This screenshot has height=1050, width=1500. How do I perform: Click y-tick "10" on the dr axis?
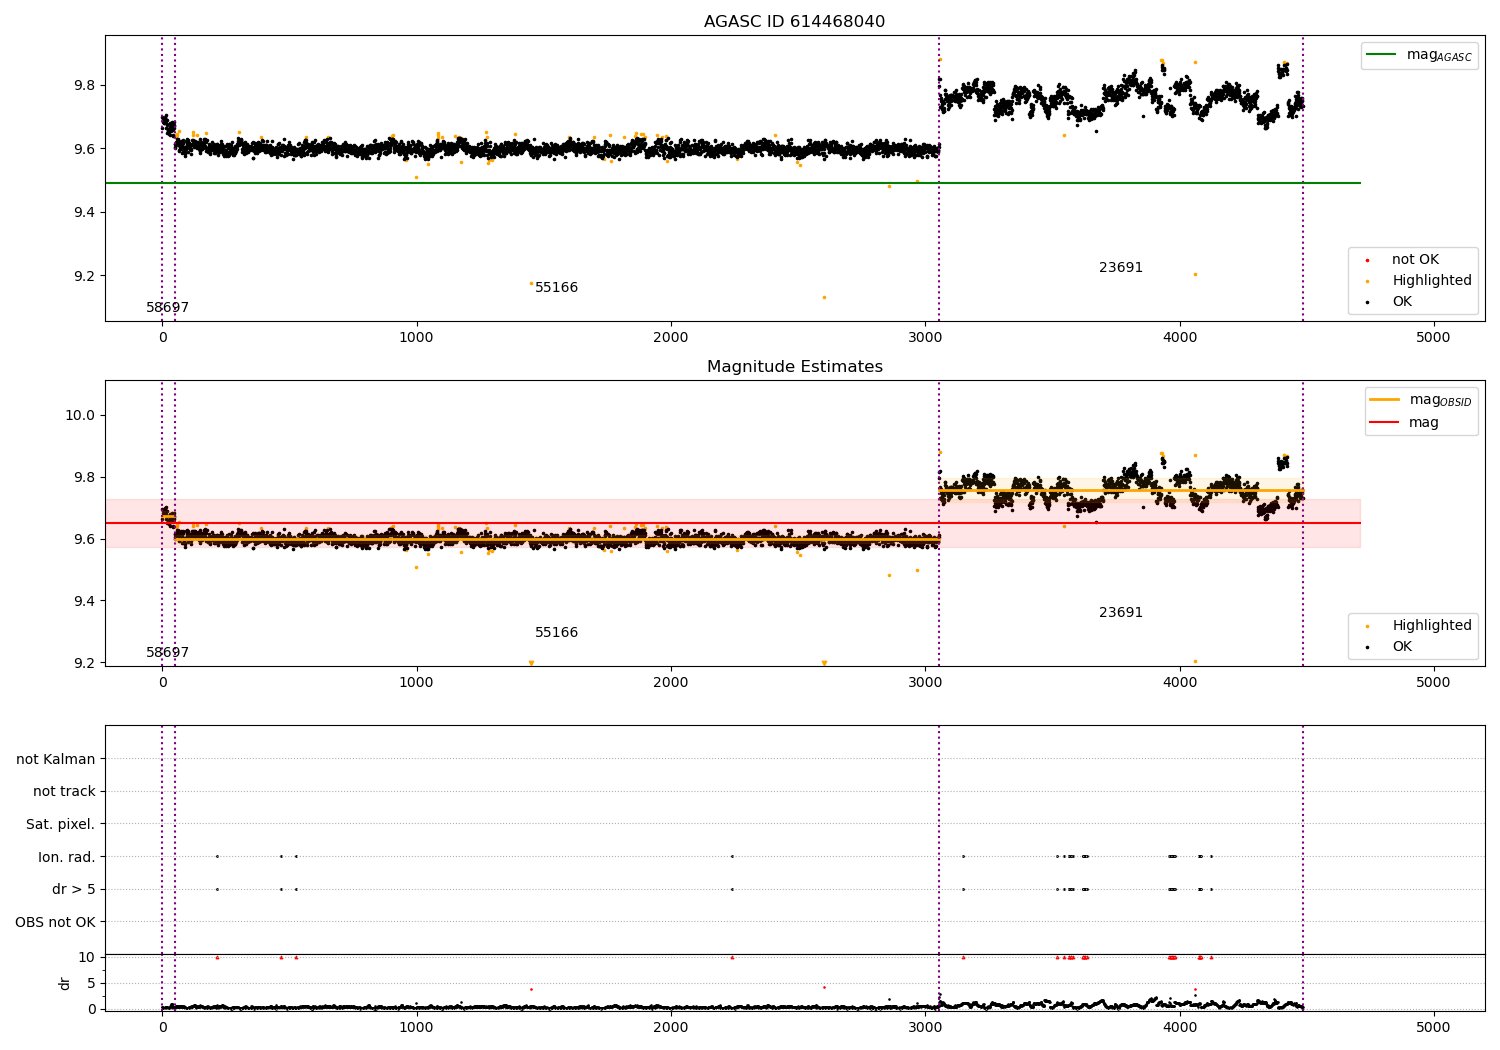[x=87, y=958]
